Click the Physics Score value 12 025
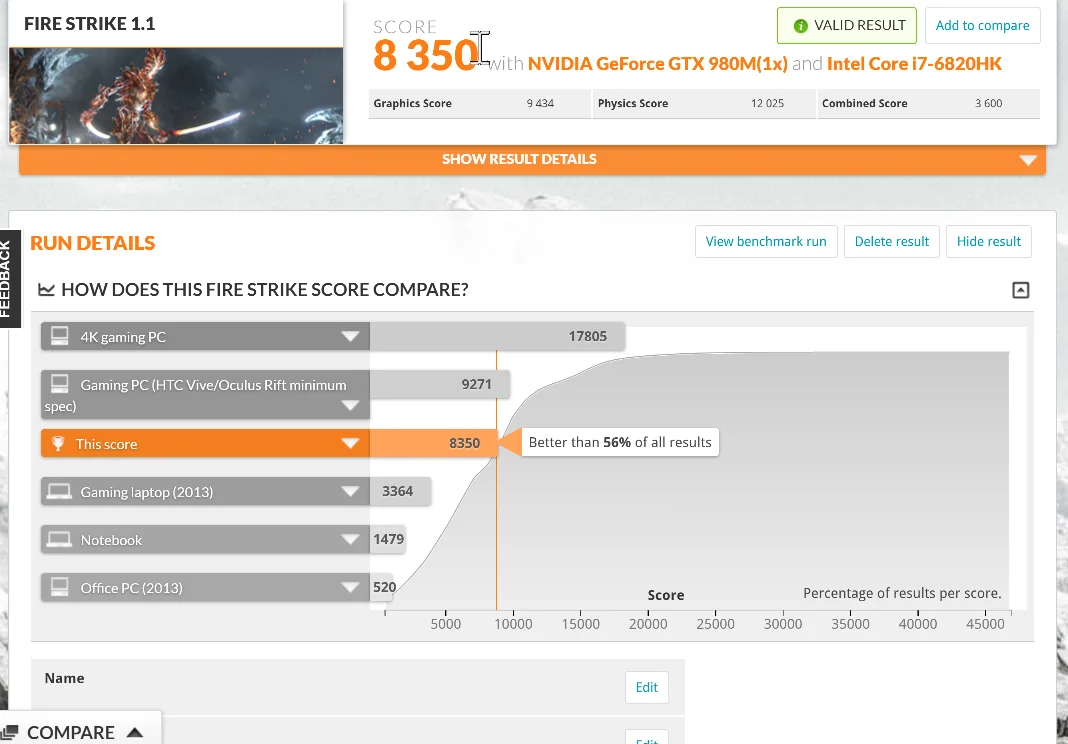Image resolution: width=1068 pixels, height=744 pixels. tap(767, 104)
